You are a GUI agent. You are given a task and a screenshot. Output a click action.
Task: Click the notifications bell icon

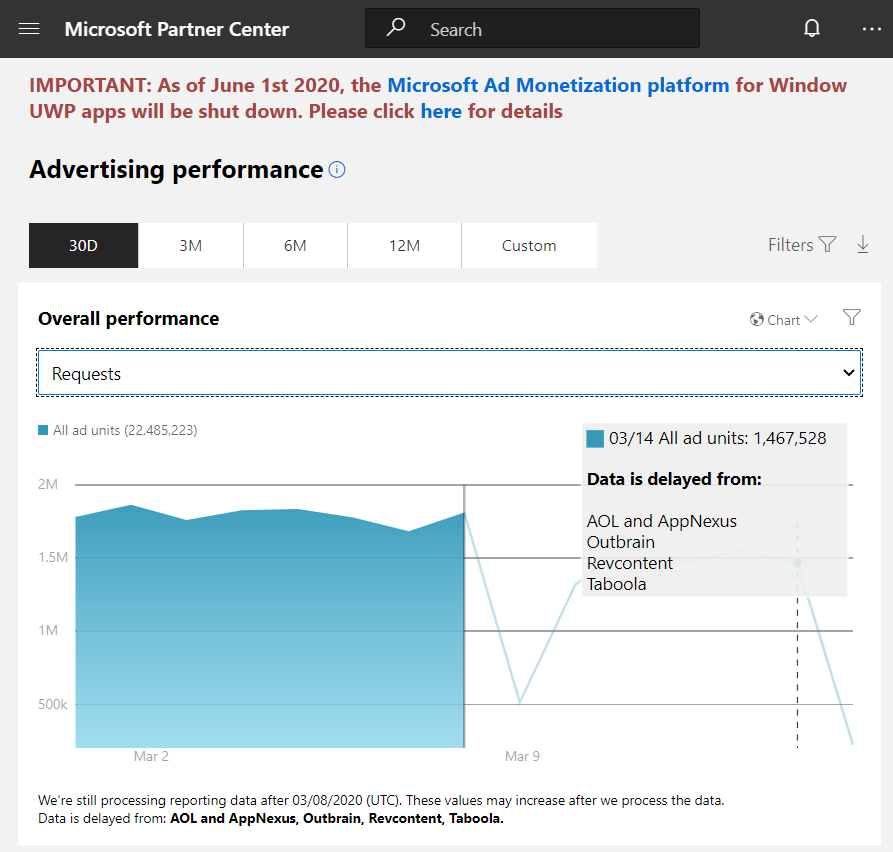point(812,28)
